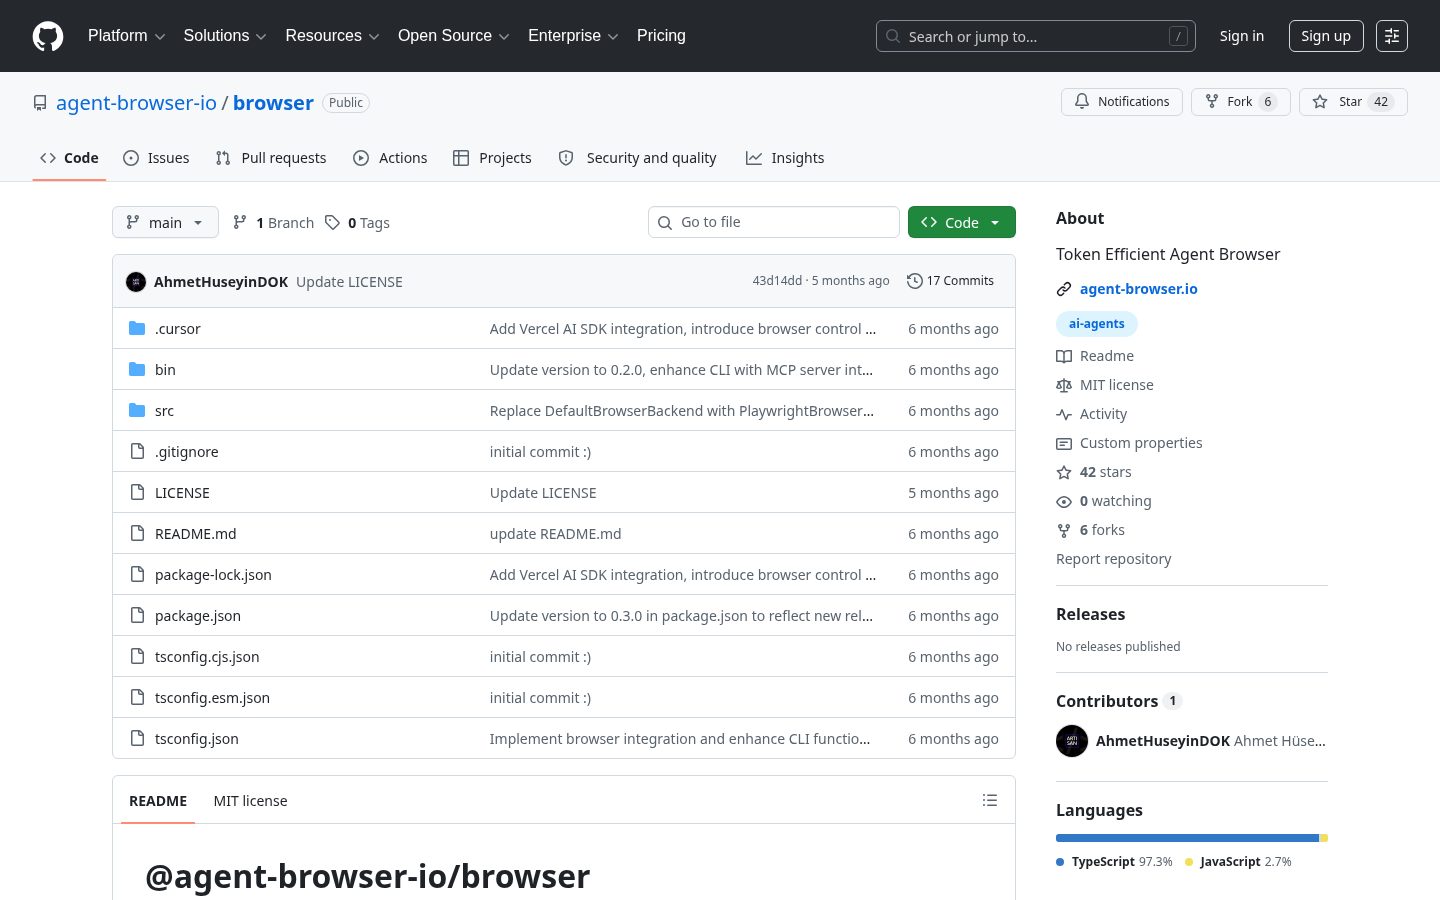The image size is (1440, 900).
Task: Click the bin folder icon
Action: pos(137,369)
